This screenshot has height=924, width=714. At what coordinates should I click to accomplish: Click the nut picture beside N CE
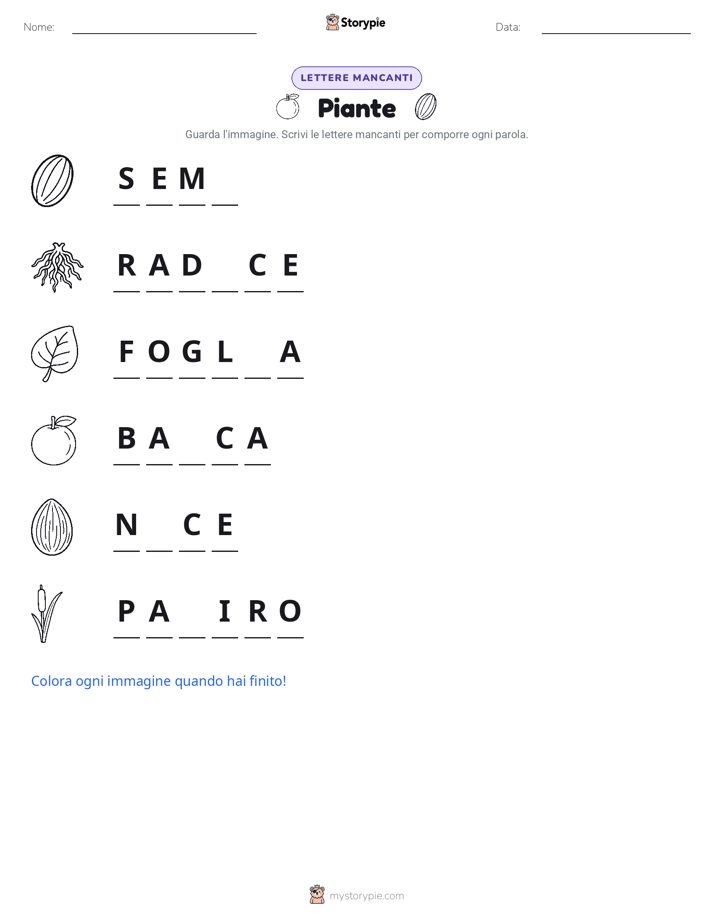tap(52, 527)
